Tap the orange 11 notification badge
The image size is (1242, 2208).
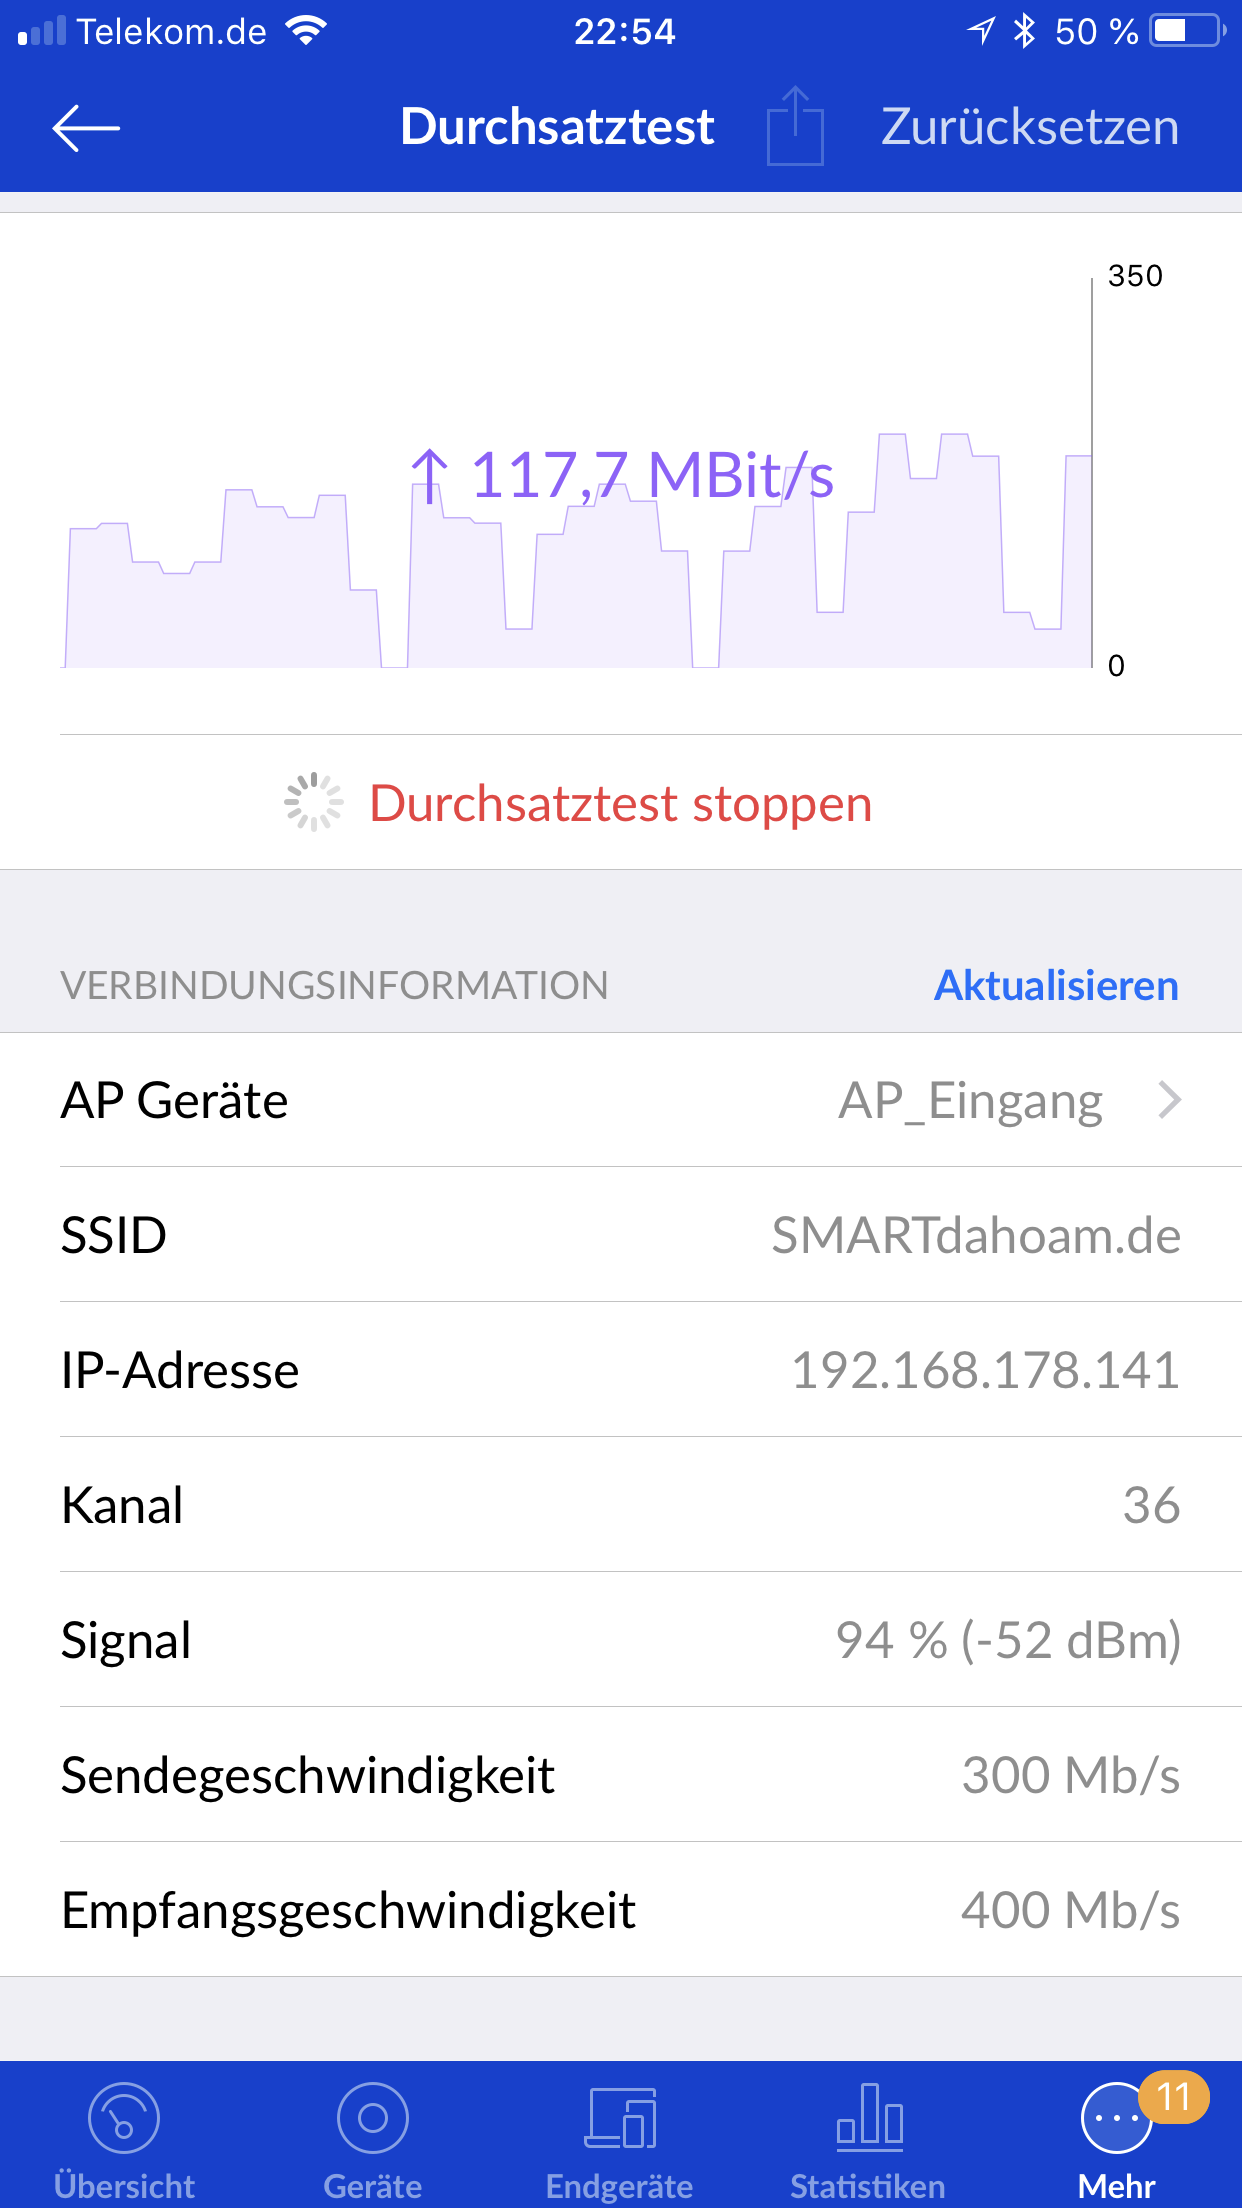pyautogui.click(x=1174, y=2096)
